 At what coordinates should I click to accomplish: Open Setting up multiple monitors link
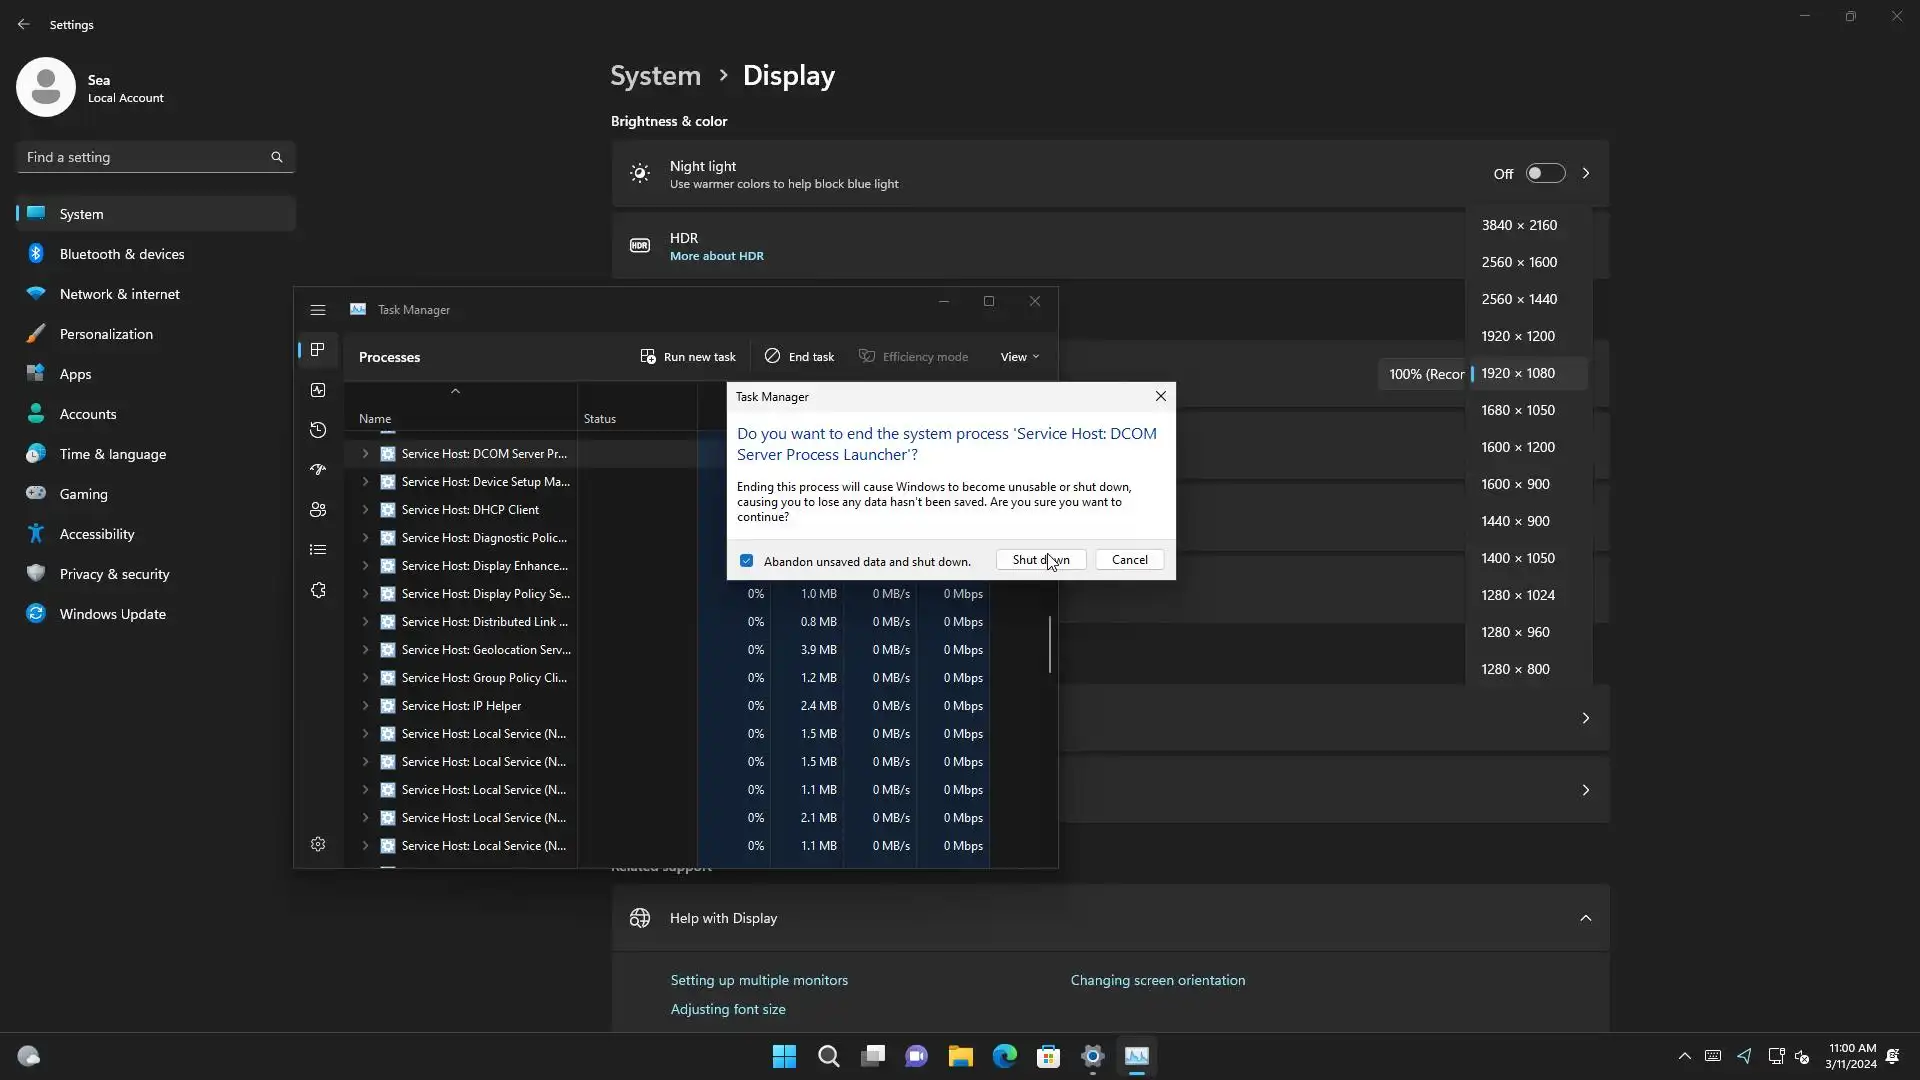pos(759,980)
